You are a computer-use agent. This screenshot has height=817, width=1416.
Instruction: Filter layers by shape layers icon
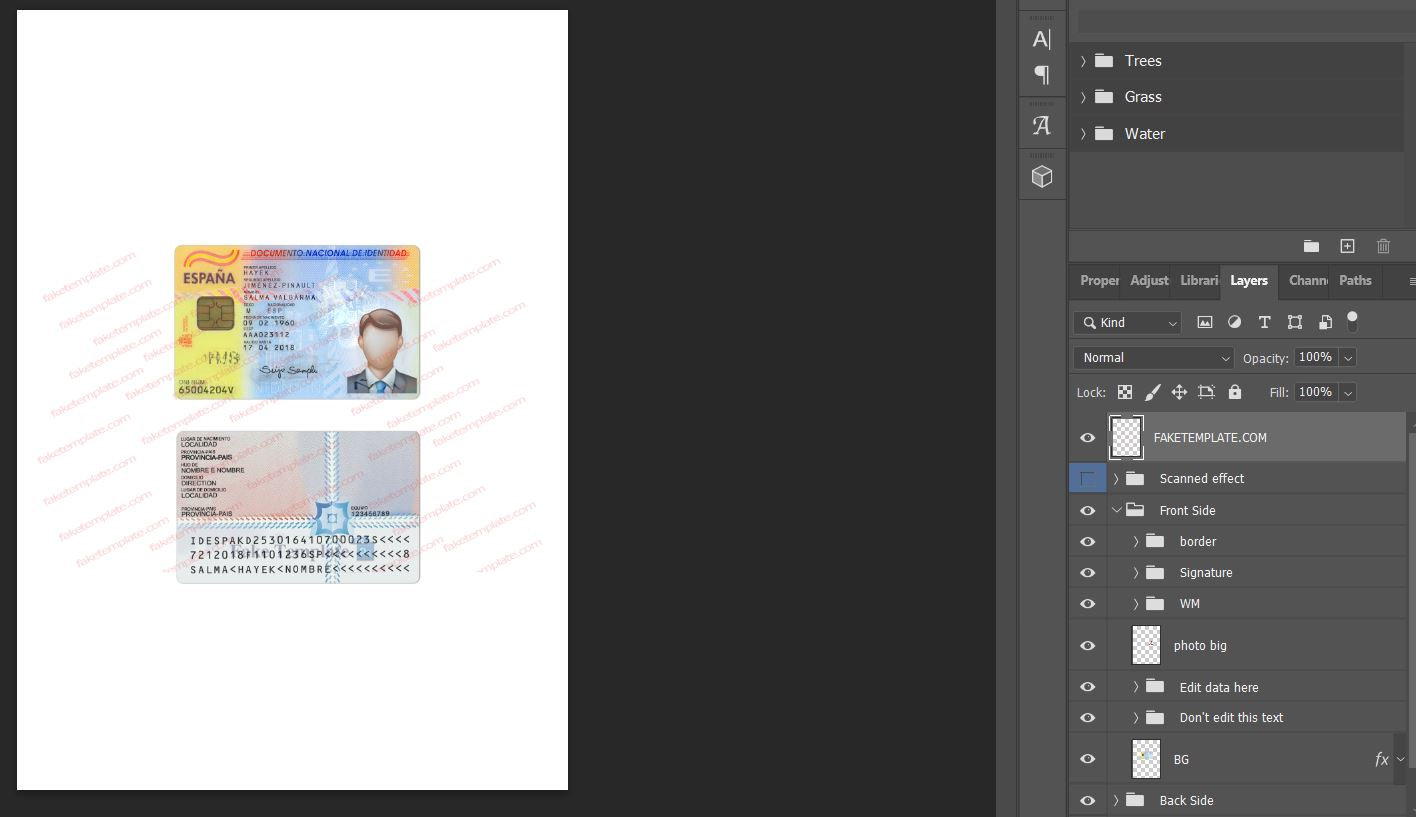point(1295,322)
